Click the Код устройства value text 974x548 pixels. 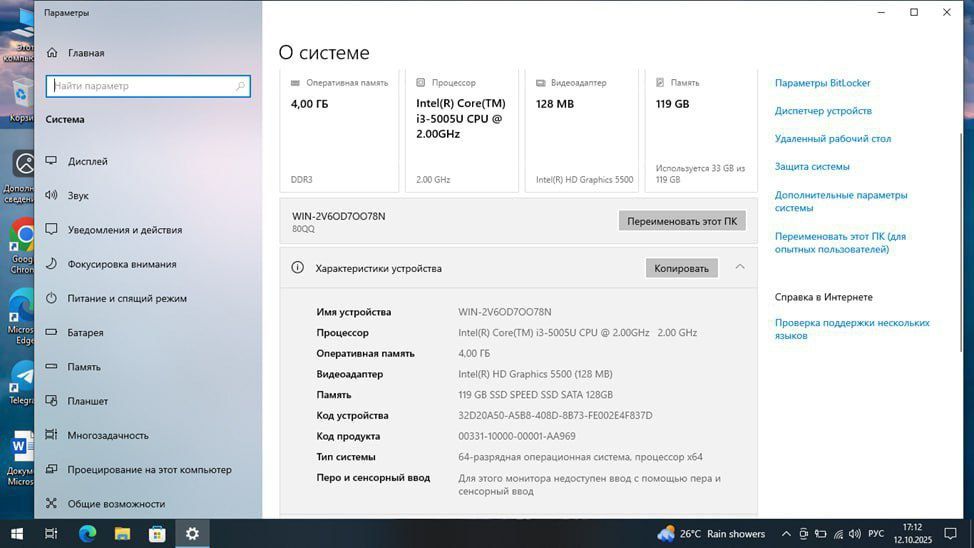point(555,416)
